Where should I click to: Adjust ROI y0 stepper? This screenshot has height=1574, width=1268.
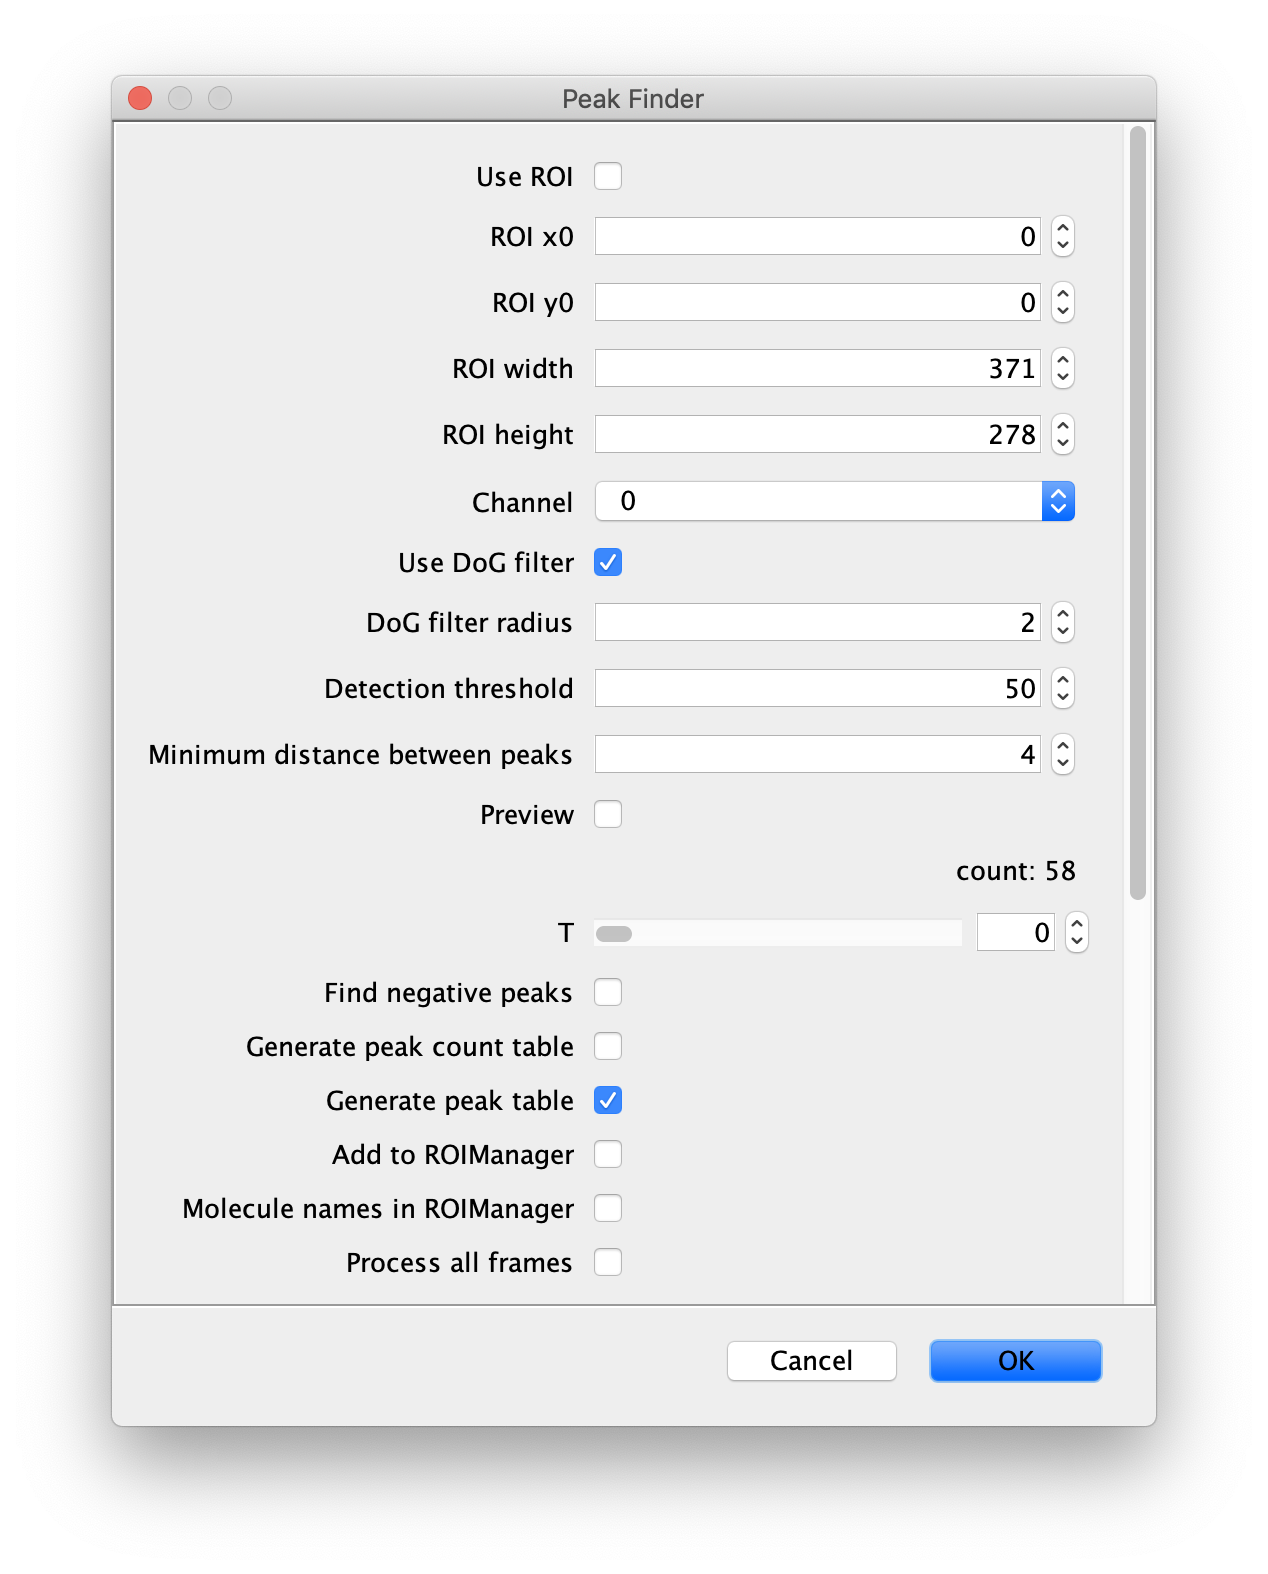tap(1063, 302)
